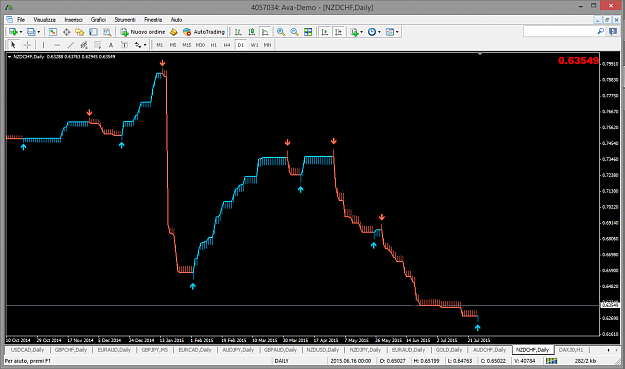Toggle the chart shift button
Screen dimensions: 625x369
coord(338,32)
